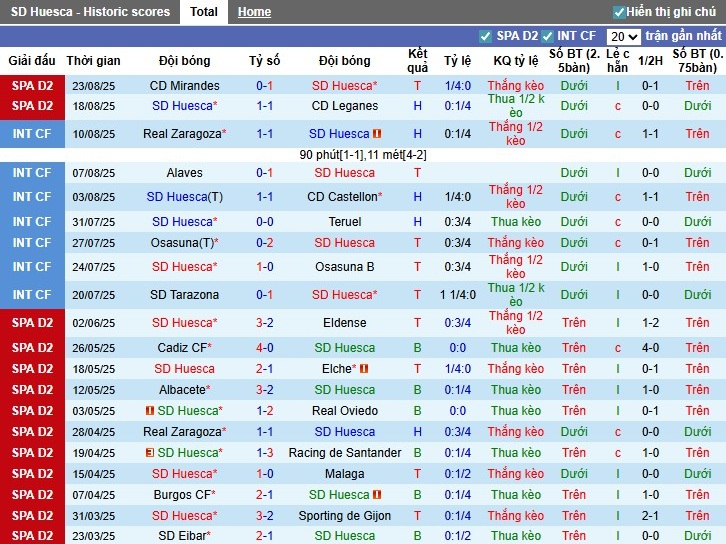This screenshot has height=544, width=726.
Task: Click the 0-2 score in Osasuna(T) row
Action: (x=264, y=243)
